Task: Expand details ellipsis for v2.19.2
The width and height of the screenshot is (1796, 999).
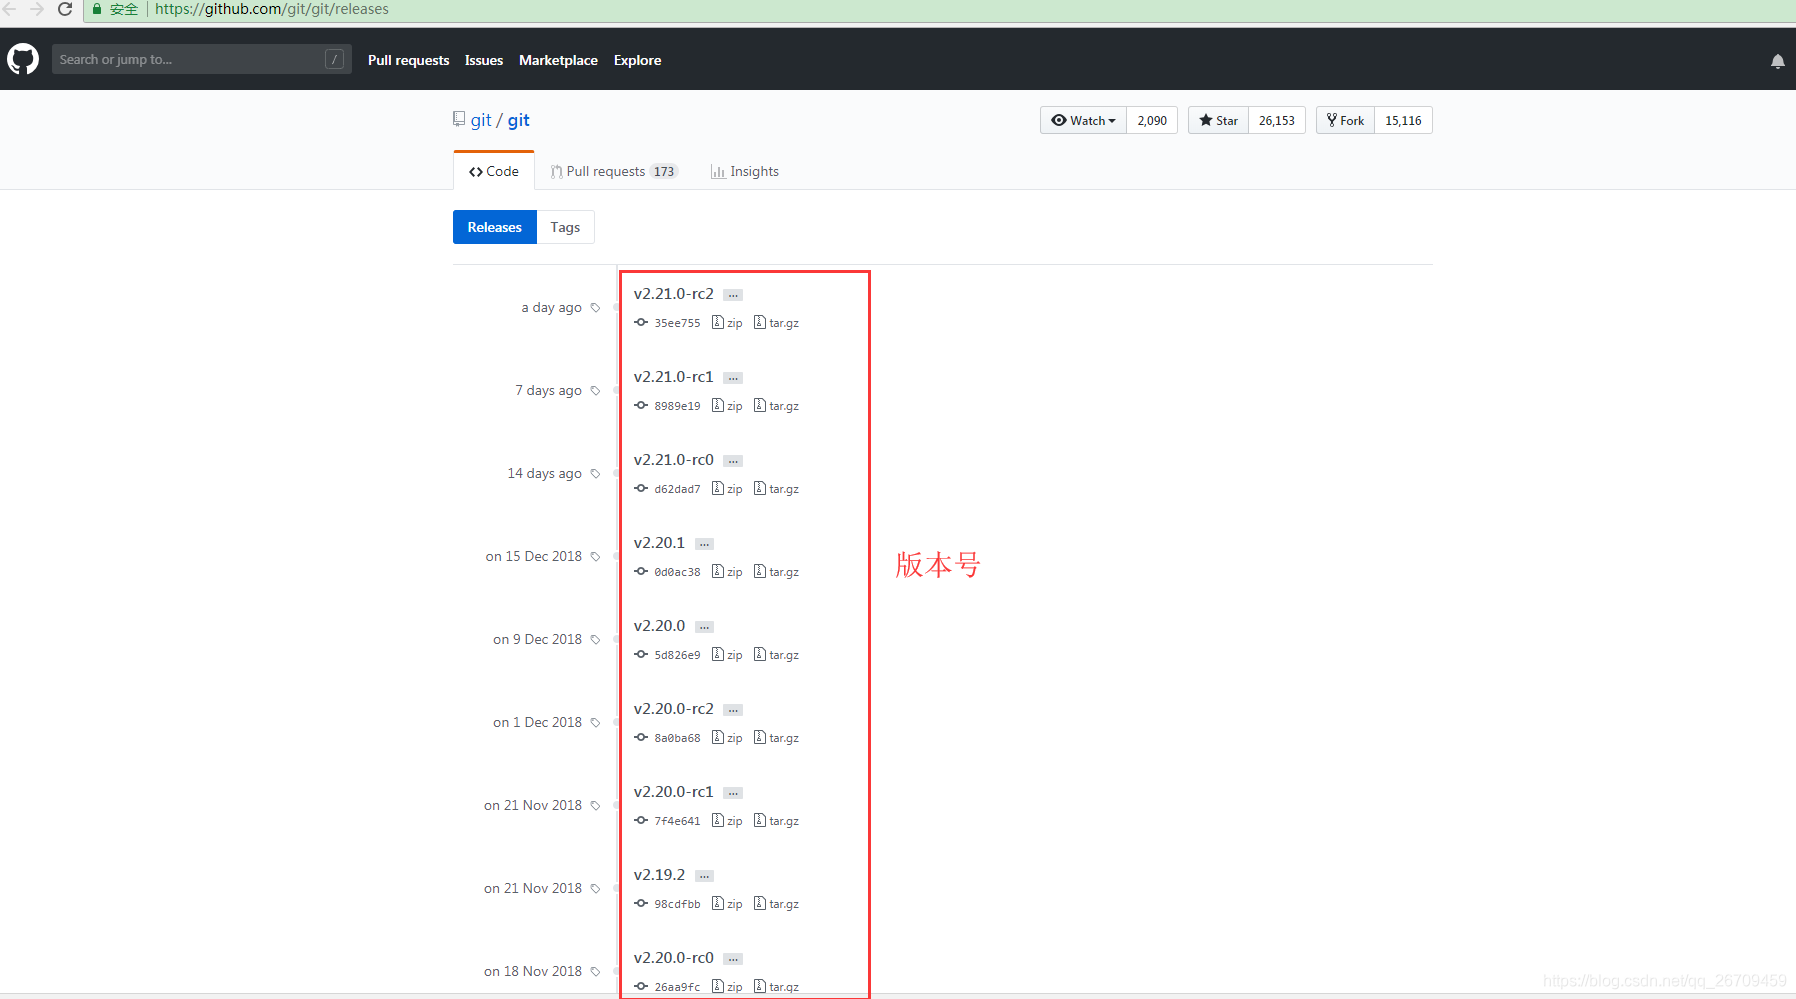Action: click(704, 876)
